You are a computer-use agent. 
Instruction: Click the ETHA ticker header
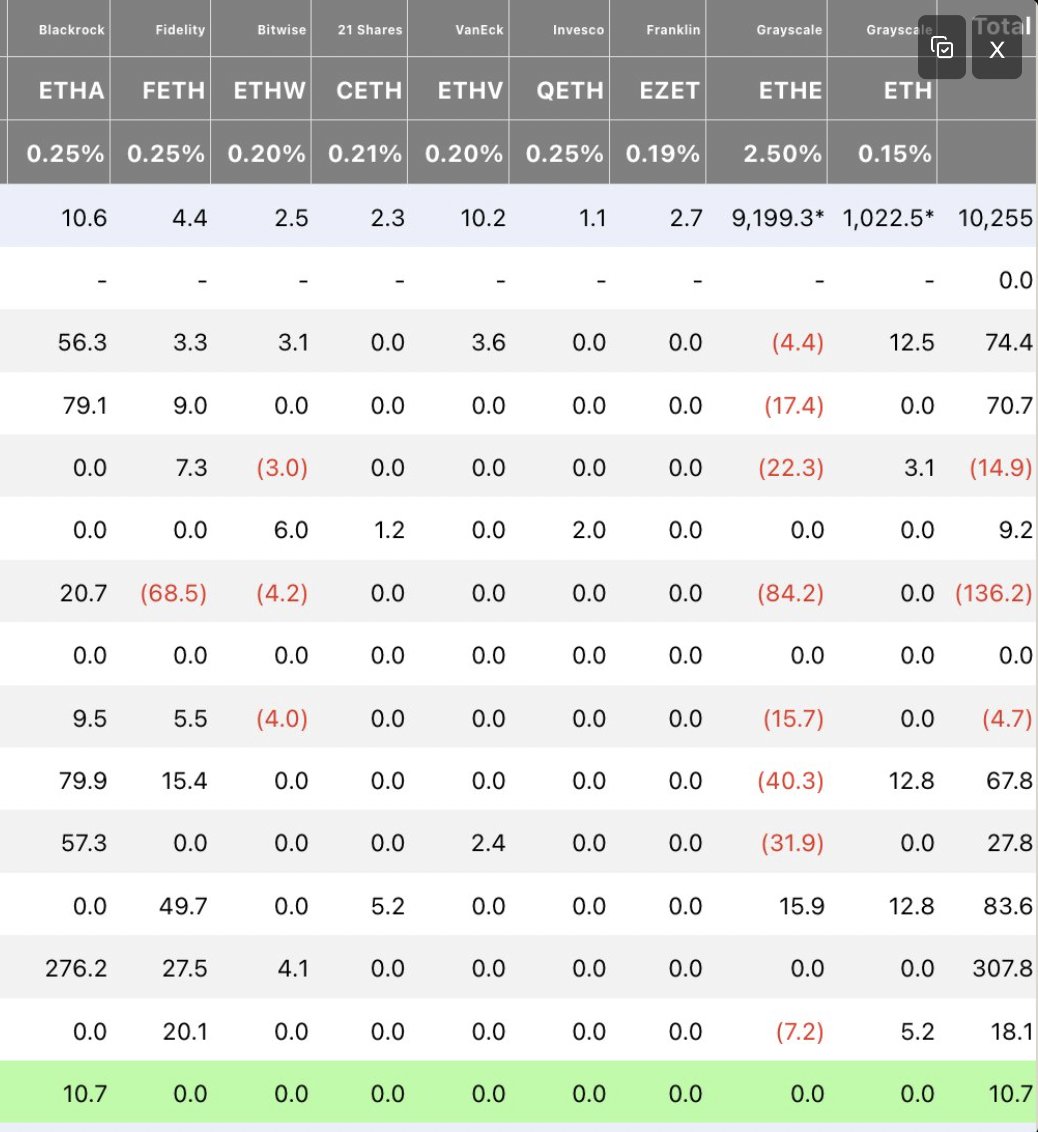point(71,90)
